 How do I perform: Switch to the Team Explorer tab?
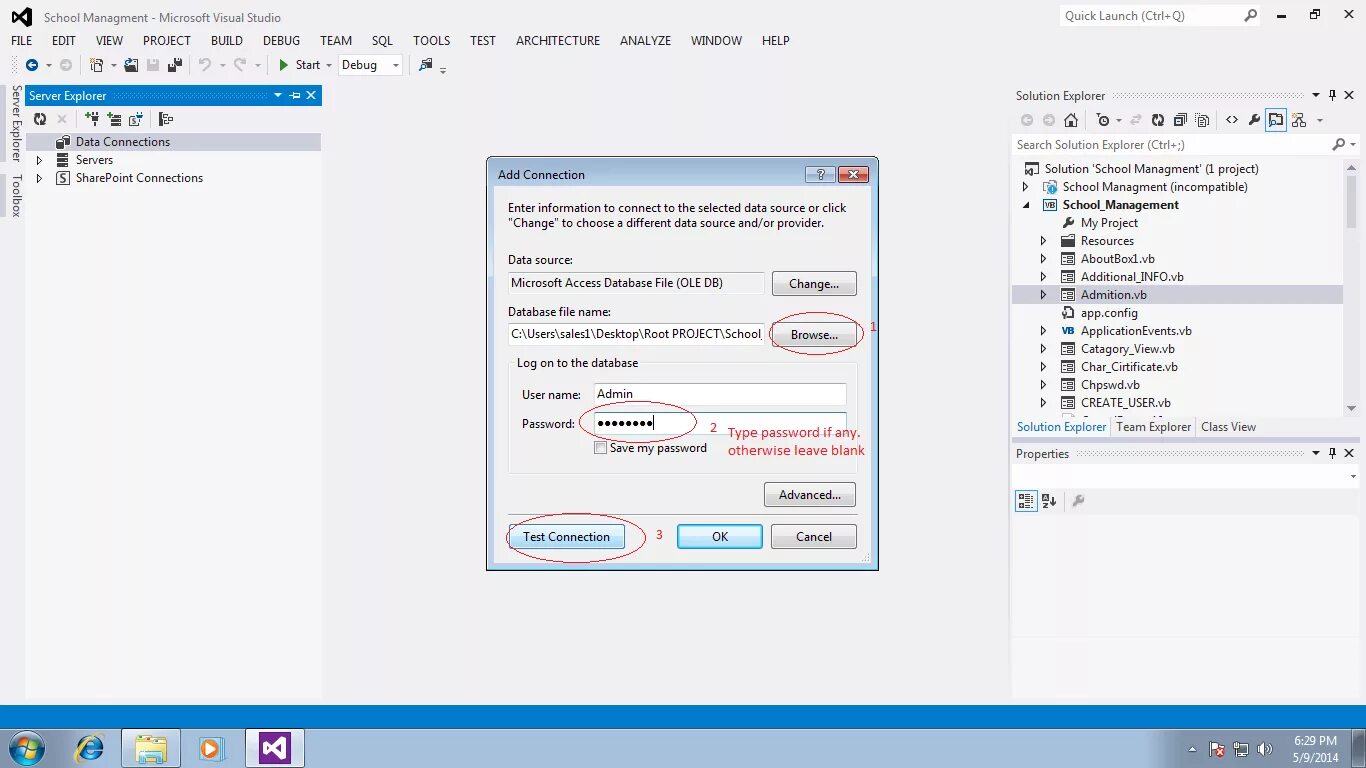(1153, 427)
